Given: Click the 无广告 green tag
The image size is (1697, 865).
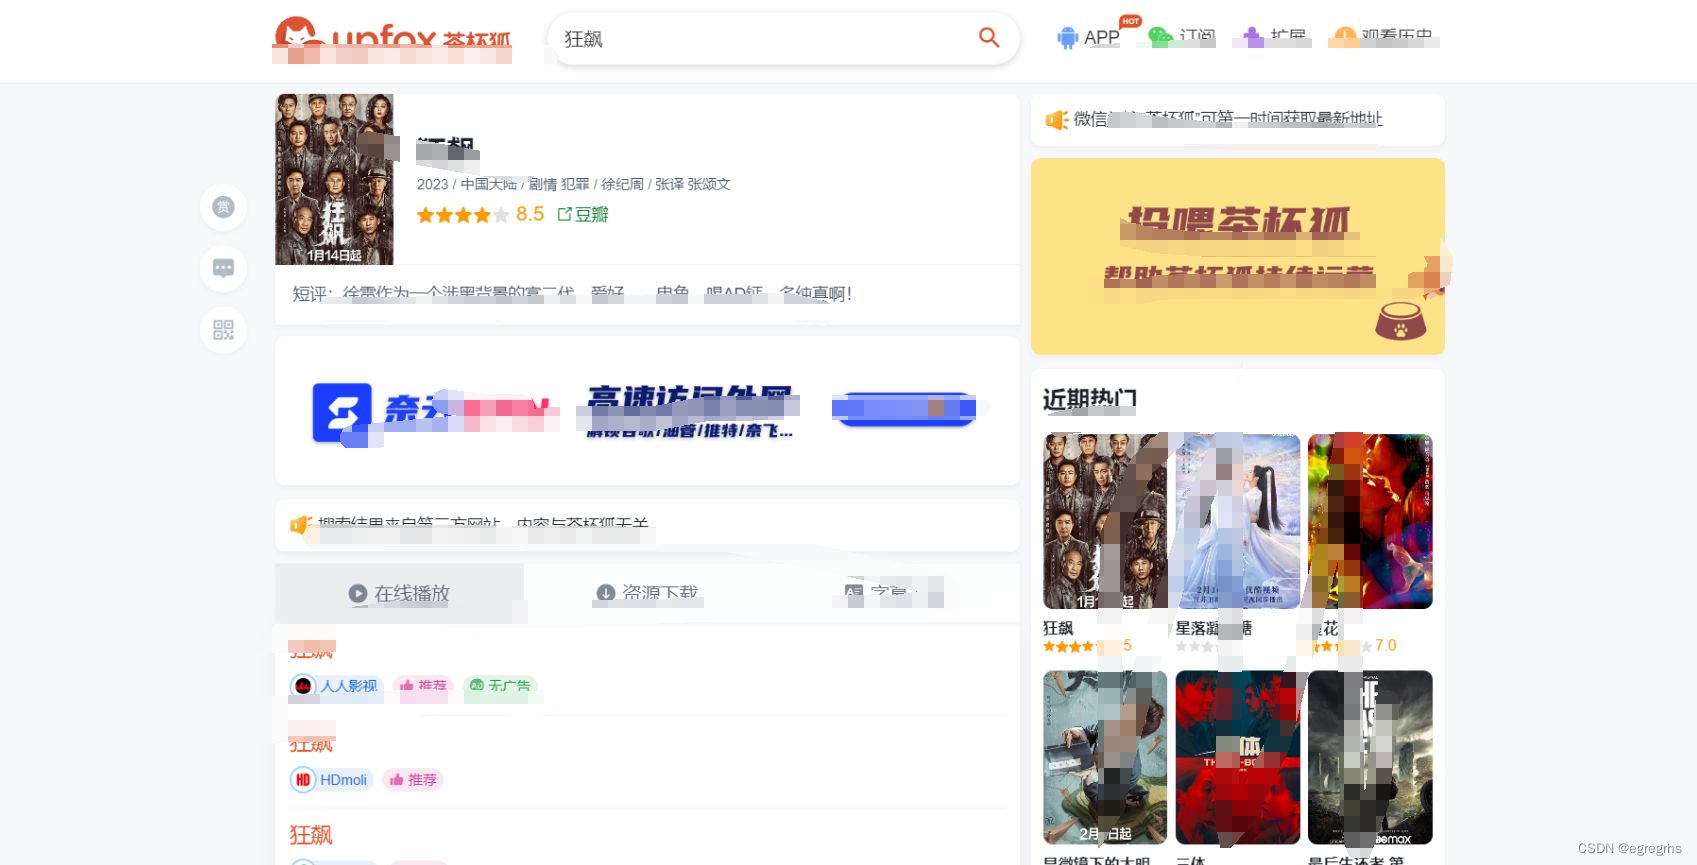Looking at the screenshot, I should point(500,686).
